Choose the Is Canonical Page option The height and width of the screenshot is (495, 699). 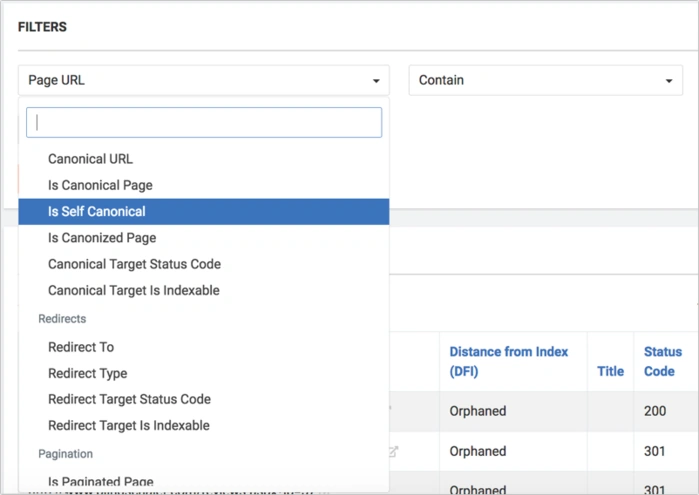point(100,185)
